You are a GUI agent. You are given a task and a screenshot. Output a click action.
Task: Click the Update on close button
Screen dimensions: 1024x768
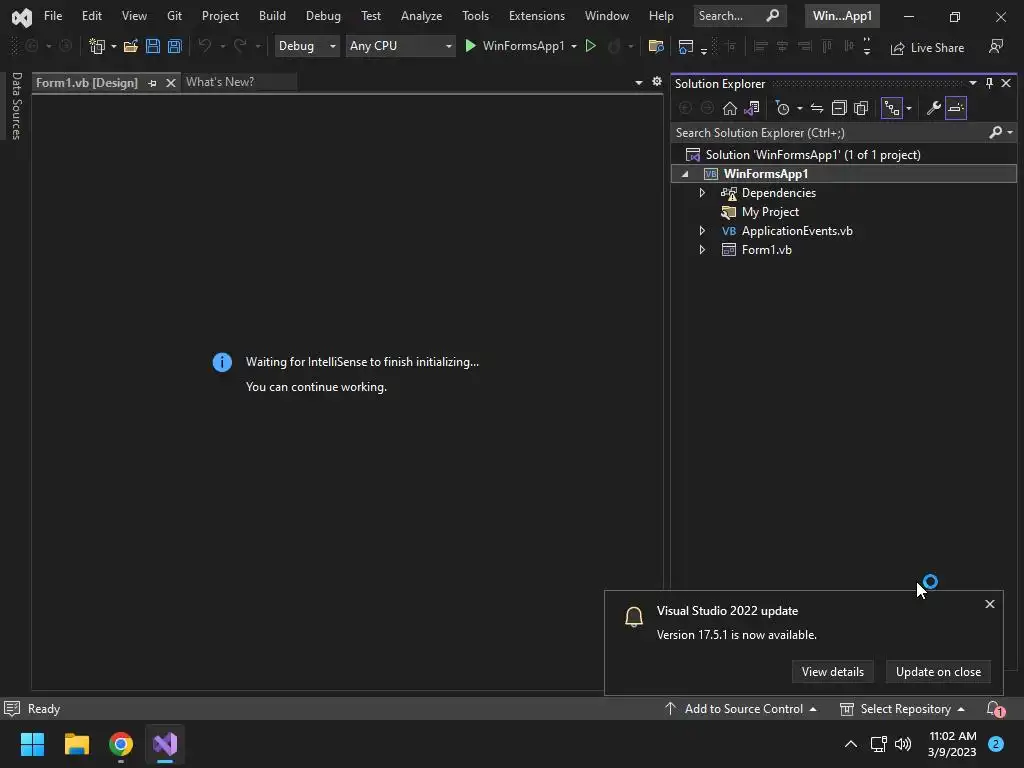(x=938, y=671)
